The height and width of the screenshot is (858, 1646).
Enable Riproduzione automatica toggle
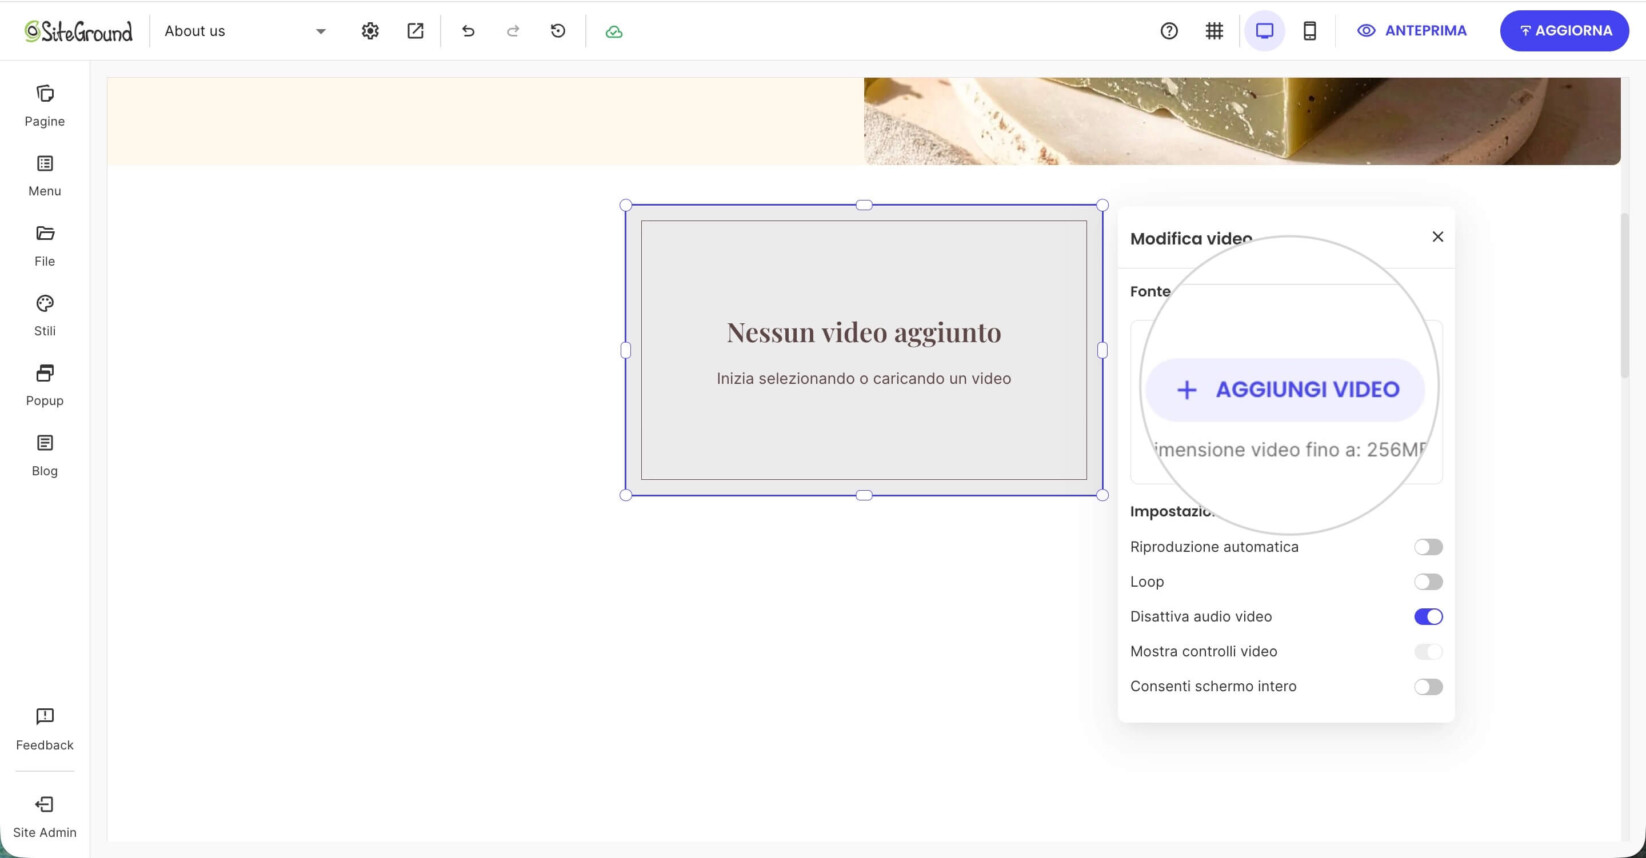1428,547
